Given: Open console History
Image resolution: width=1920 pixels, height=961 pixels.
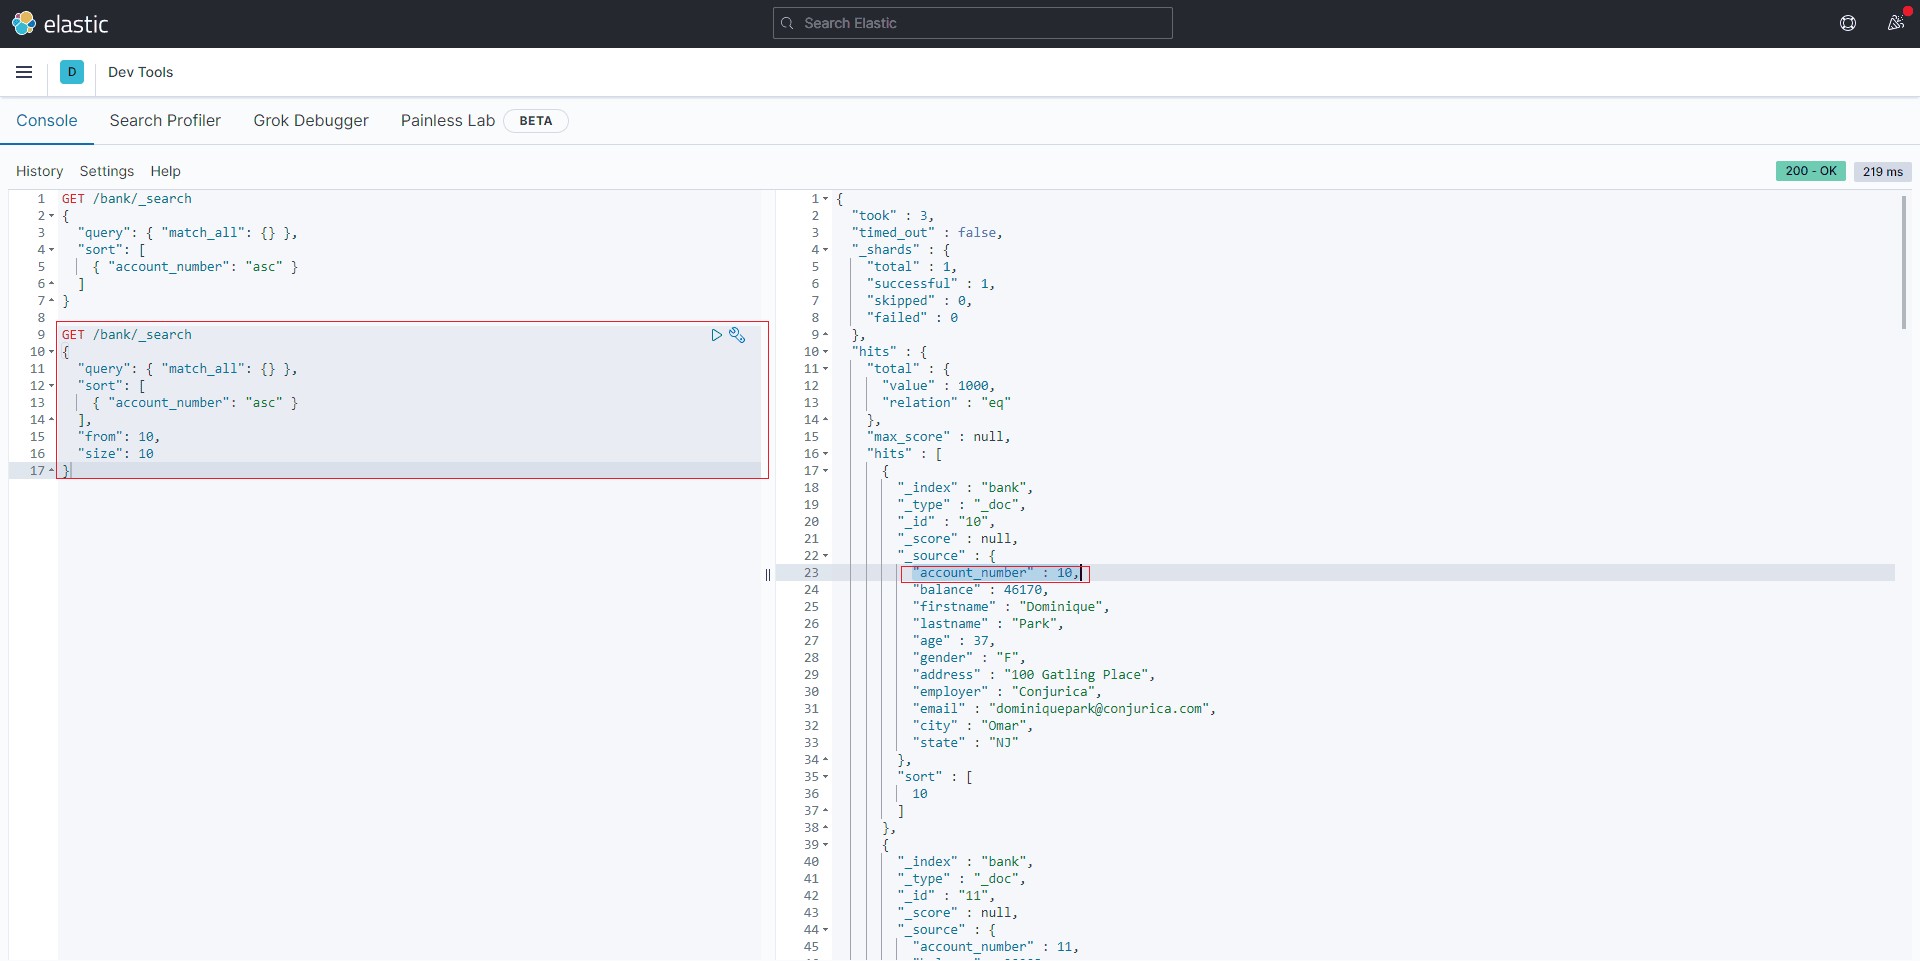Looking at the screenshot, I should pyautogui.click(x=39, y=171).
